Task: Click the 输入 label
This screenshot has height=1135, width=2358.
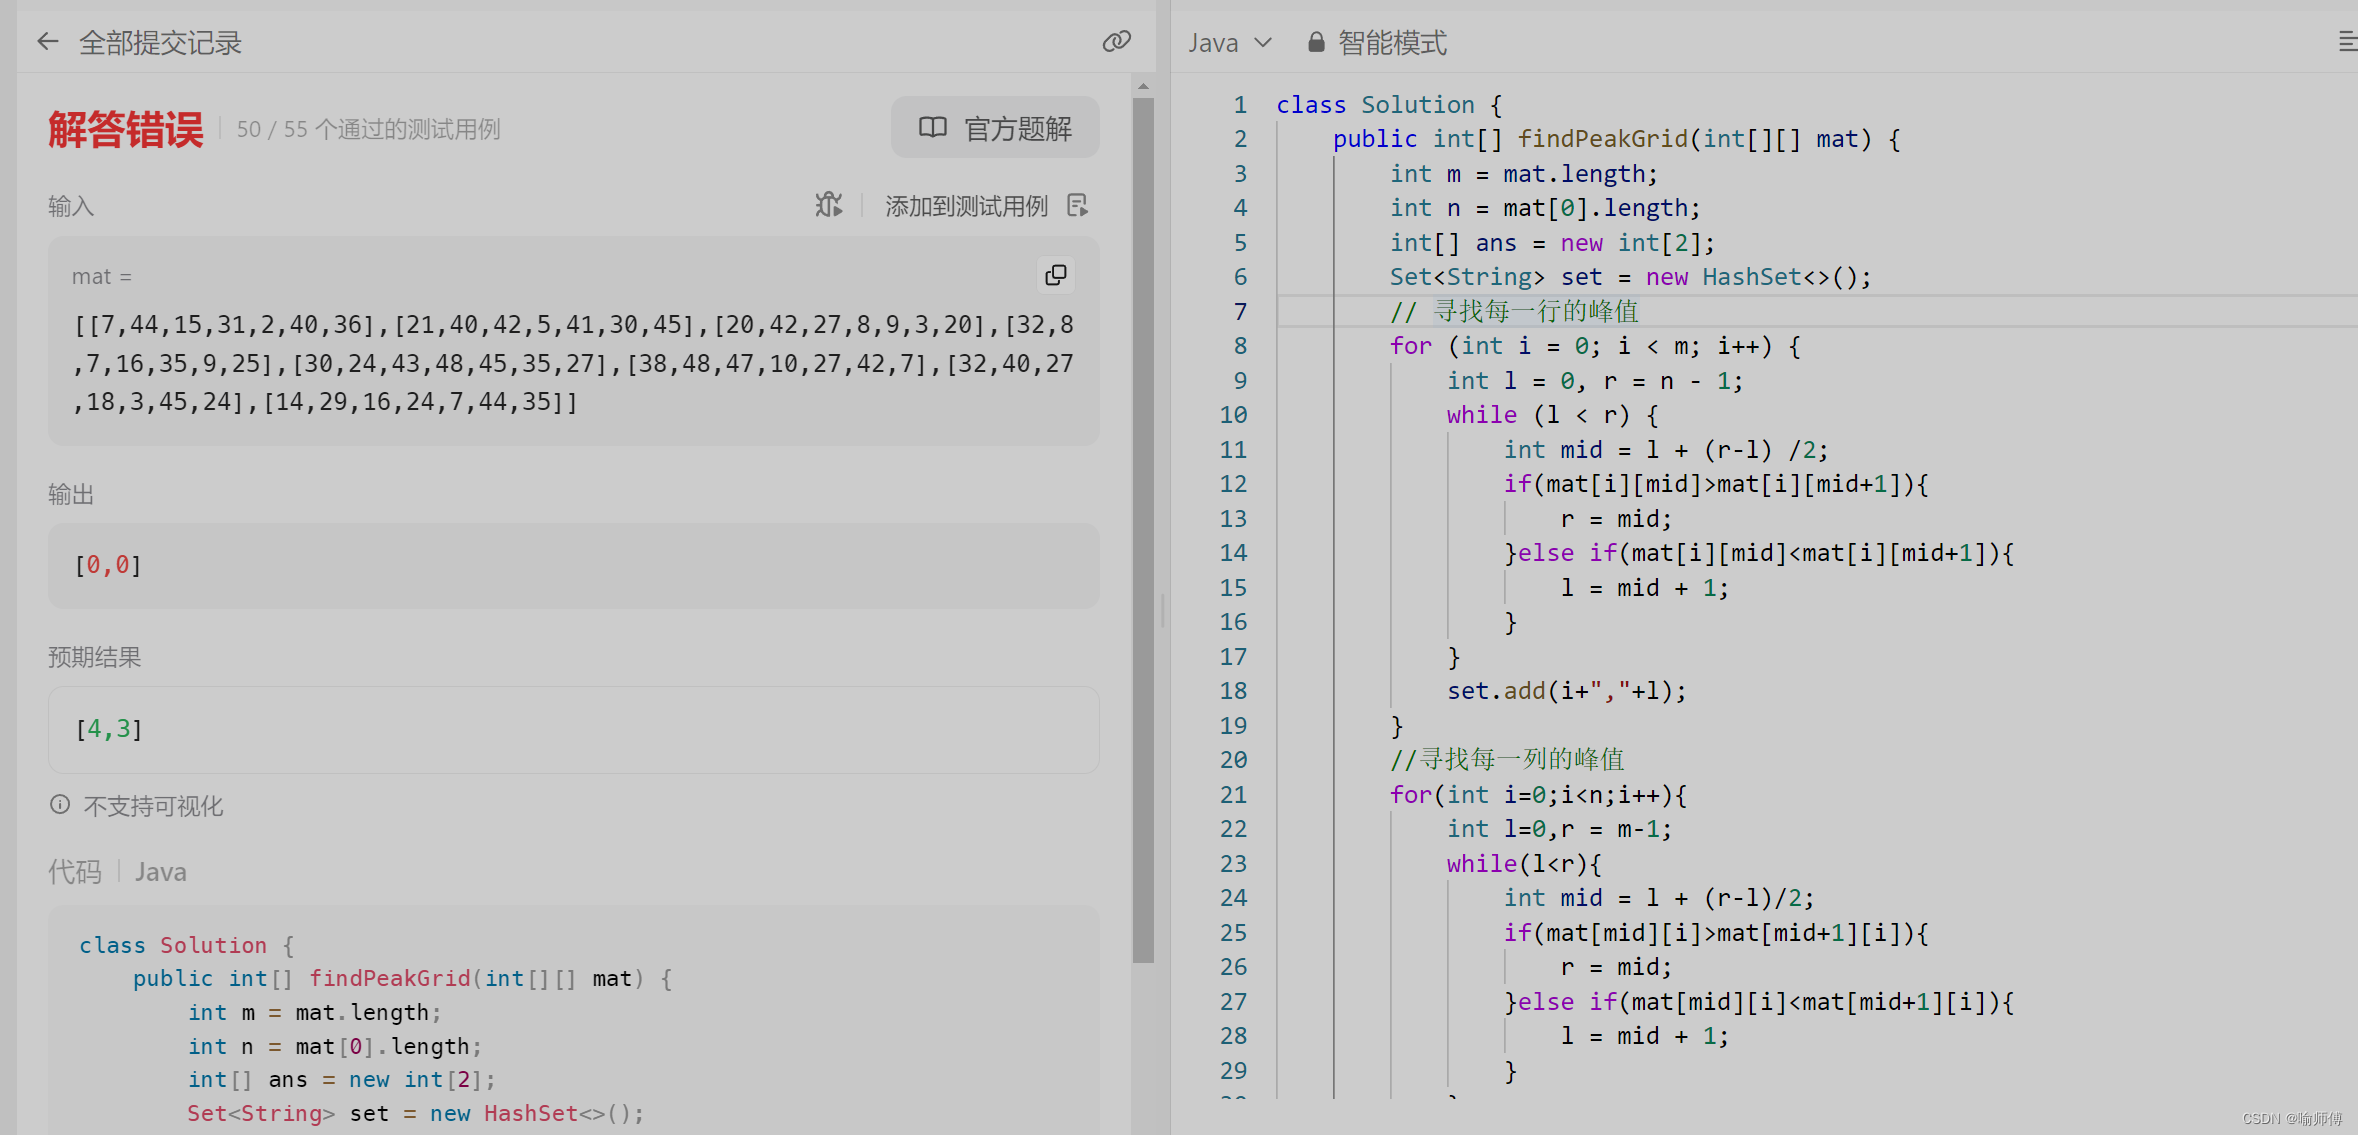Action: [x=71, y=206]
